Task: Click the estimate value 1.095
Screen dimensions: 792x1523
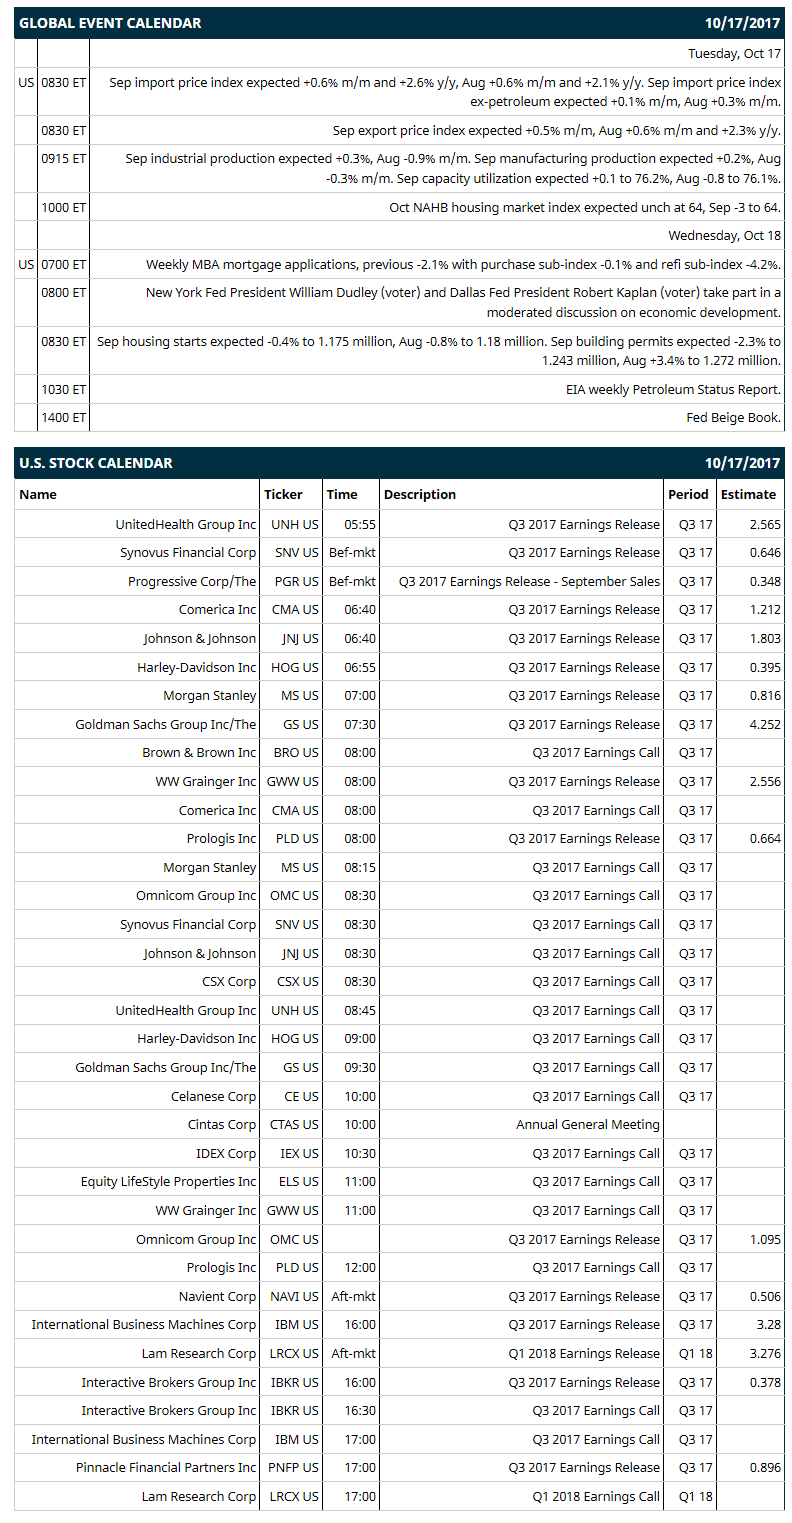Action: 765,1239
